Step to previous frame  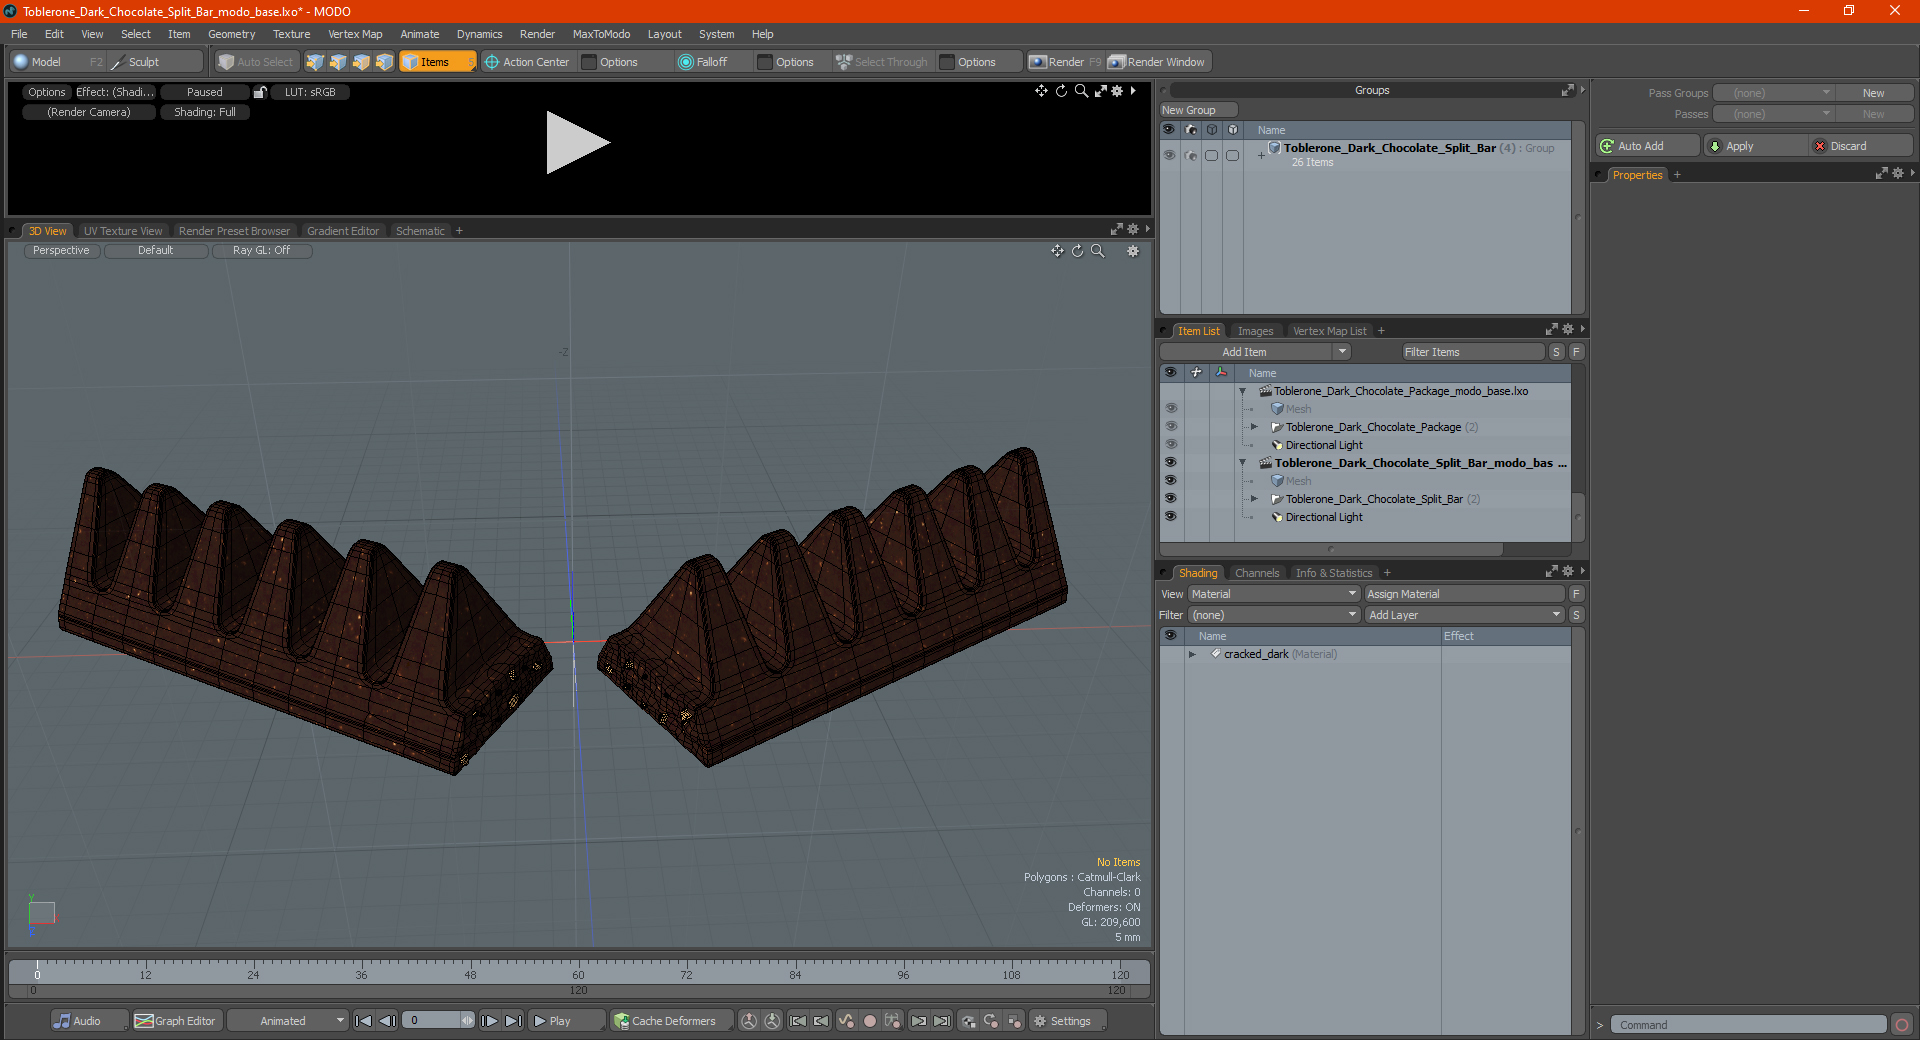point(387,1021)
